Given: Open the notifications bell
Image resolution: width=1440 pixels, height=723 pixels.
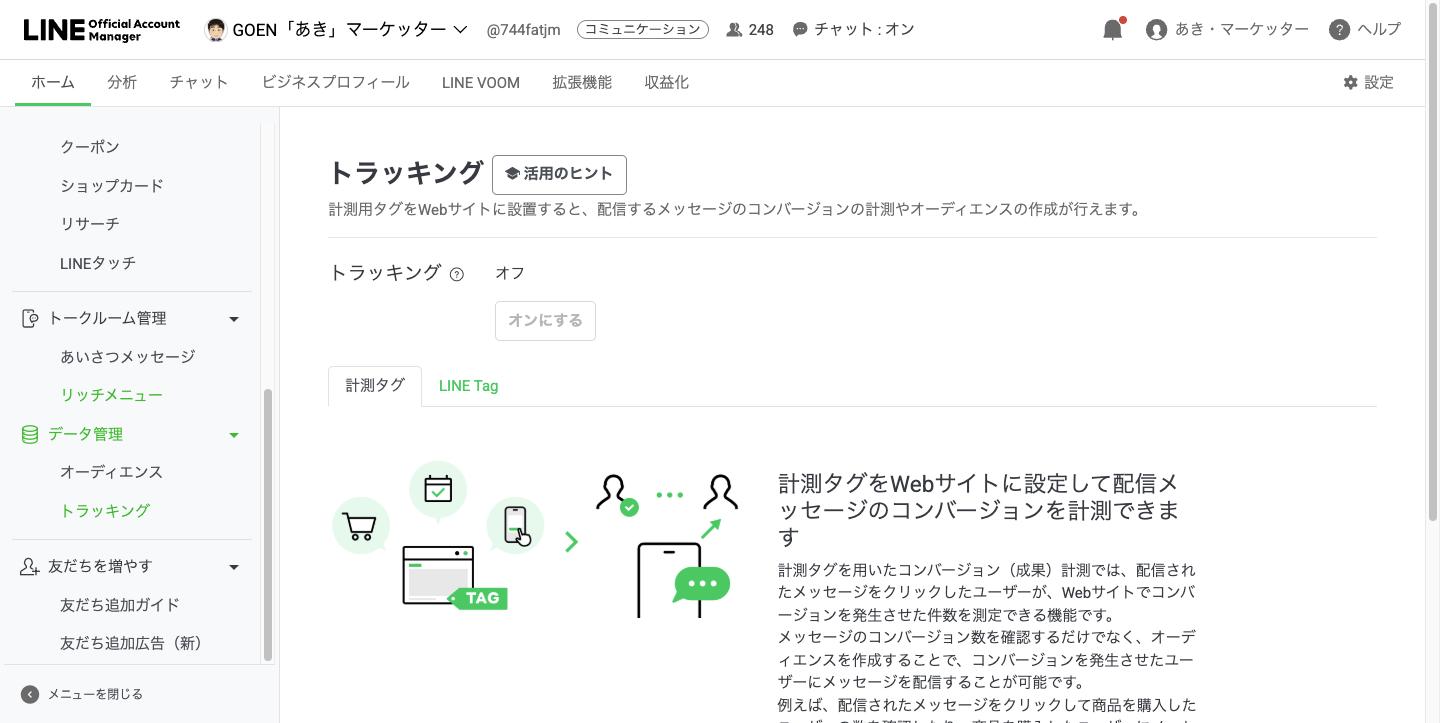Looking at the screenshot, I should (x=1113, y=29).
